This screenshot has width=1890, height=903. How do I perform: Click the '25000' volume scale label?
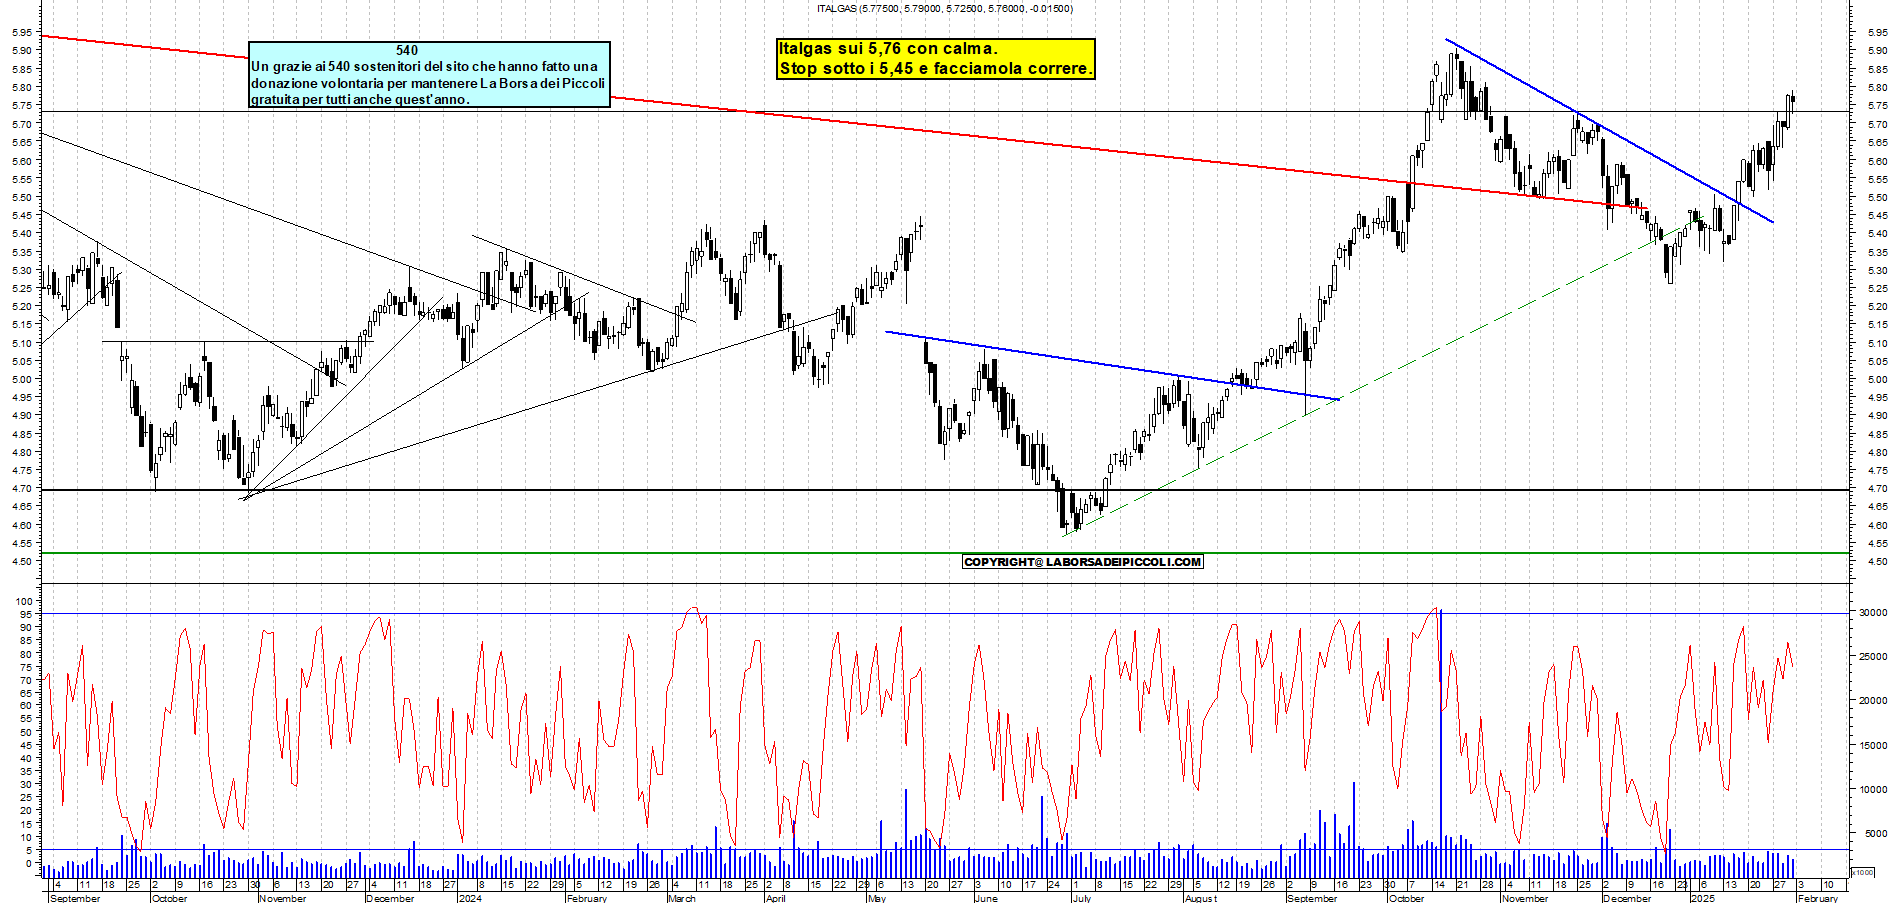point(1873,657)
